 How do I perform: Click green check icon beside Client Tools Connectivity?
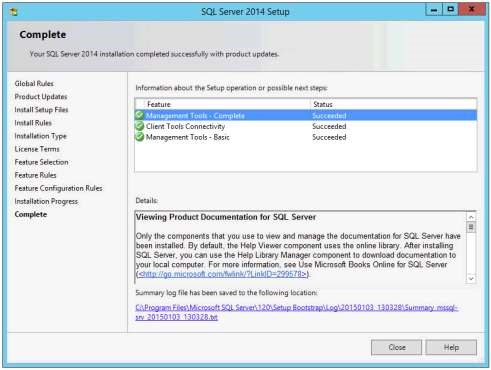coord(140,126)
